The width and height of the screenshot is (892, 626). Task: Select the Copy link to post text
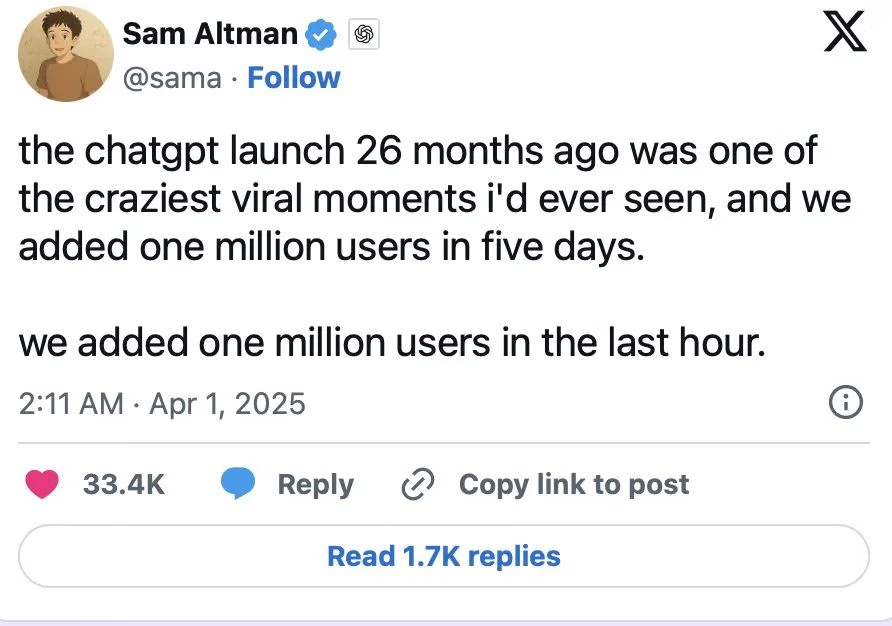click(573, 485)
